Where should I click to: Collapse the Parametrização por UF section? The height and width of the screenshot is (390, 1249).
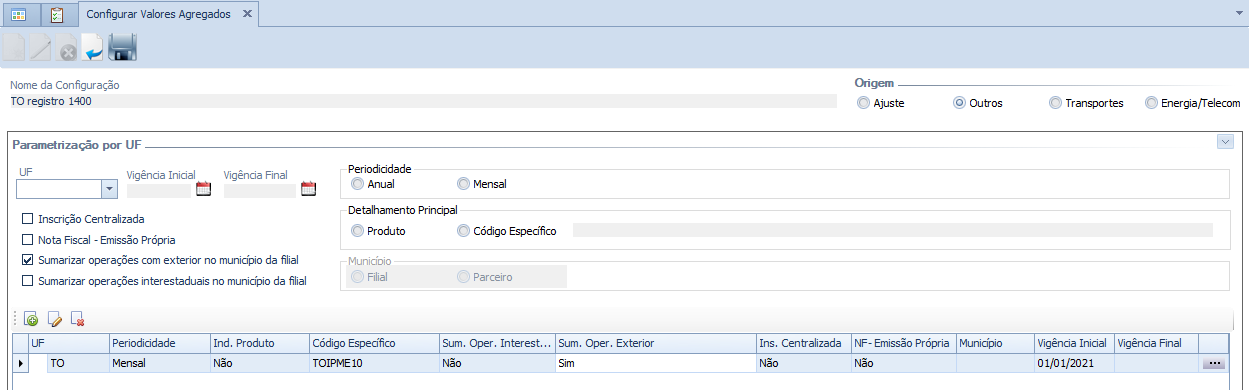click(1225, 142)
